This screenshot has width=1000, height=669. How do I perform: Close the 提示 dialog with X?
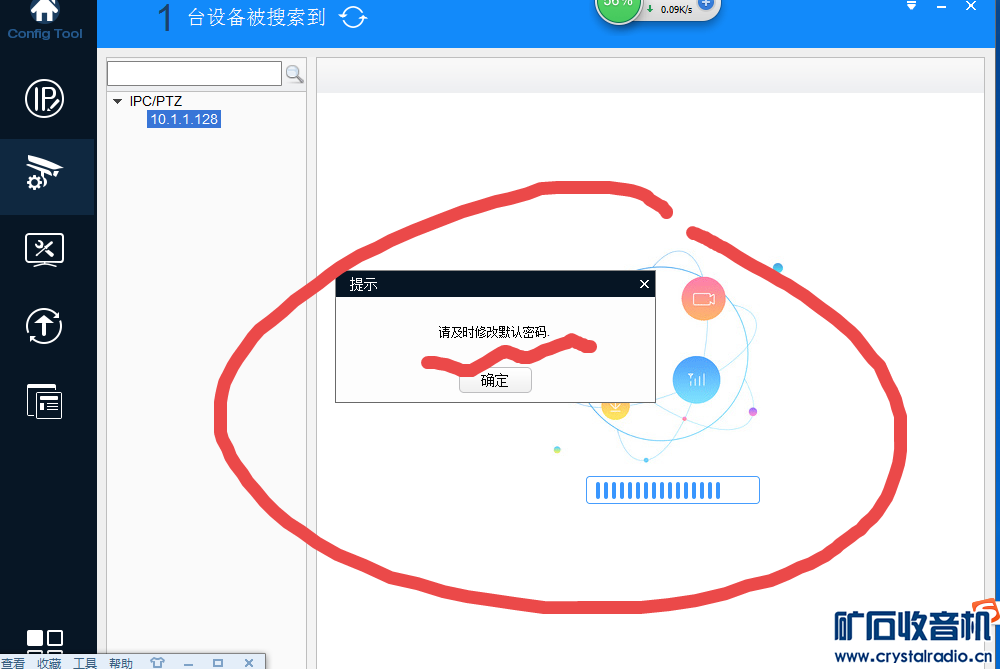point(644,284)
